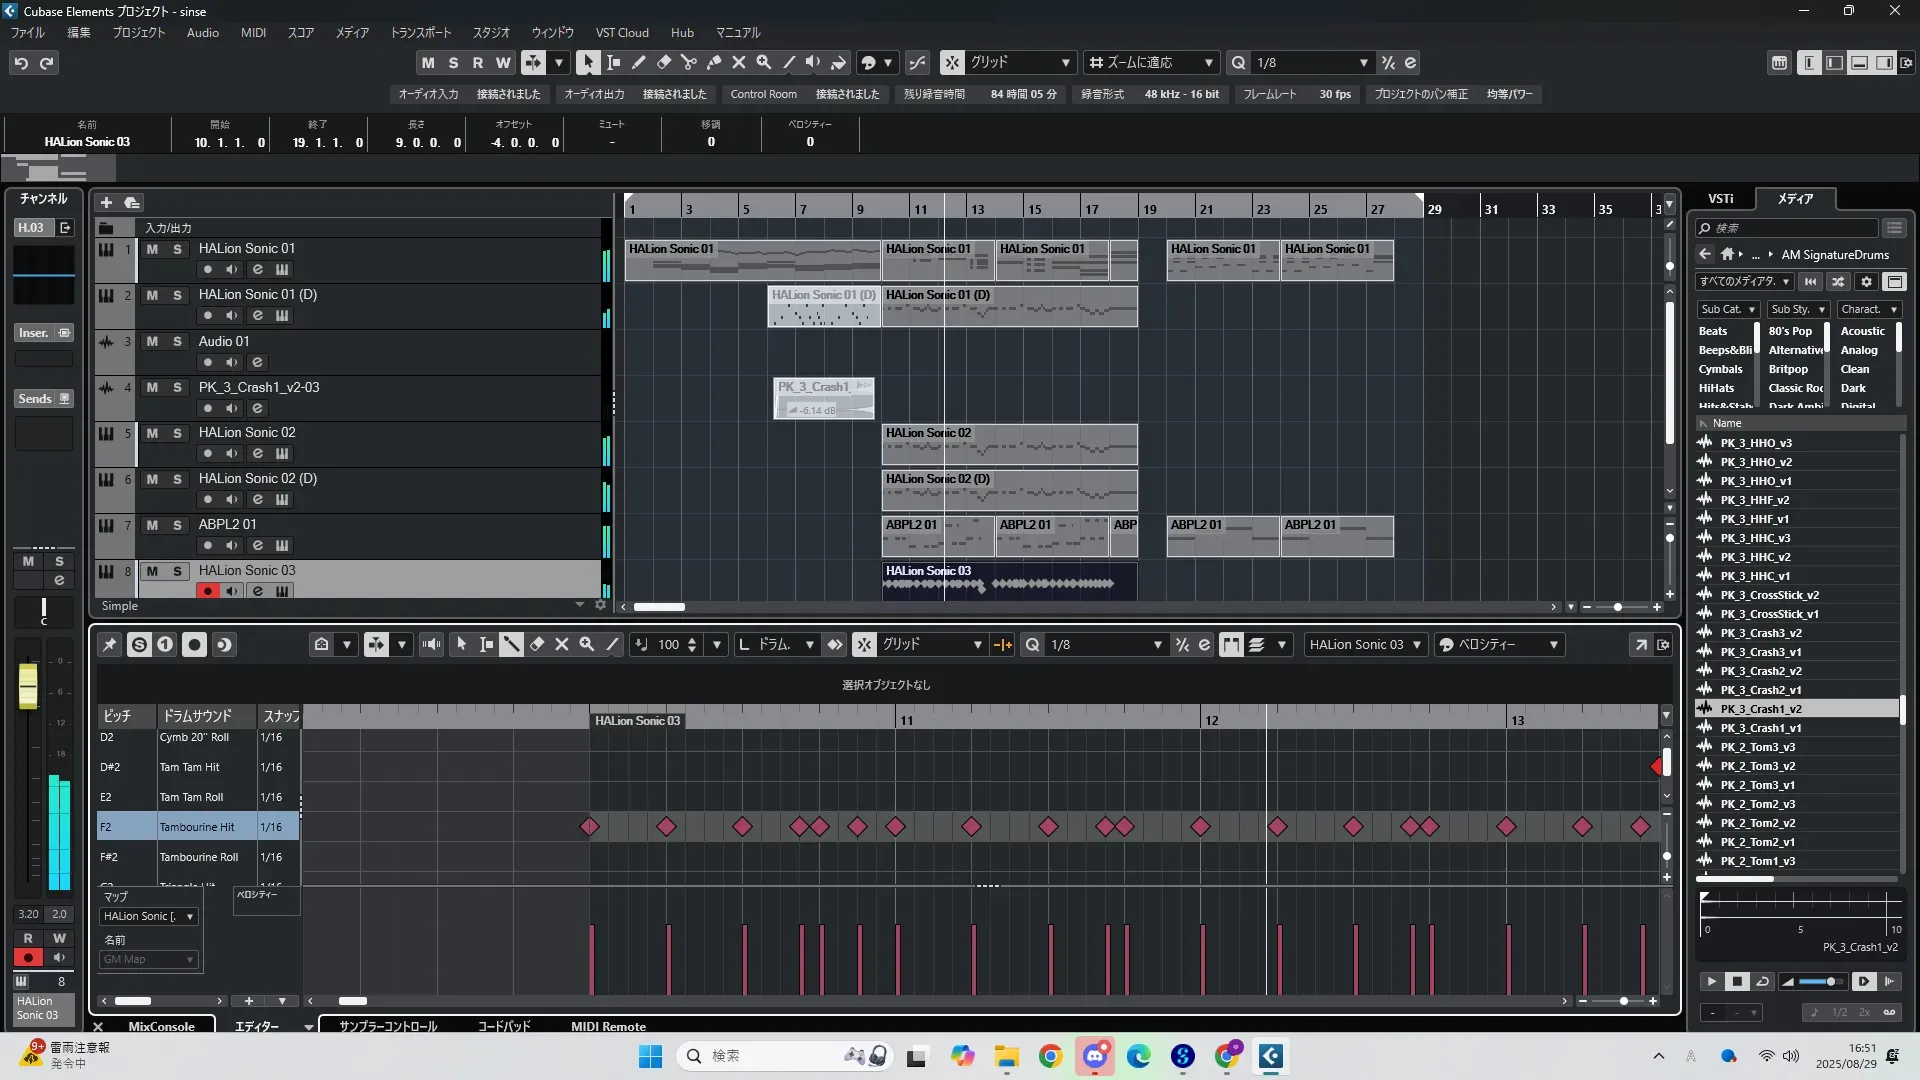This screenshot has height=1080, width=1920.
Task: Open the main toolbar quantize 1/8 dropdown
Action: coord(1363,63)
